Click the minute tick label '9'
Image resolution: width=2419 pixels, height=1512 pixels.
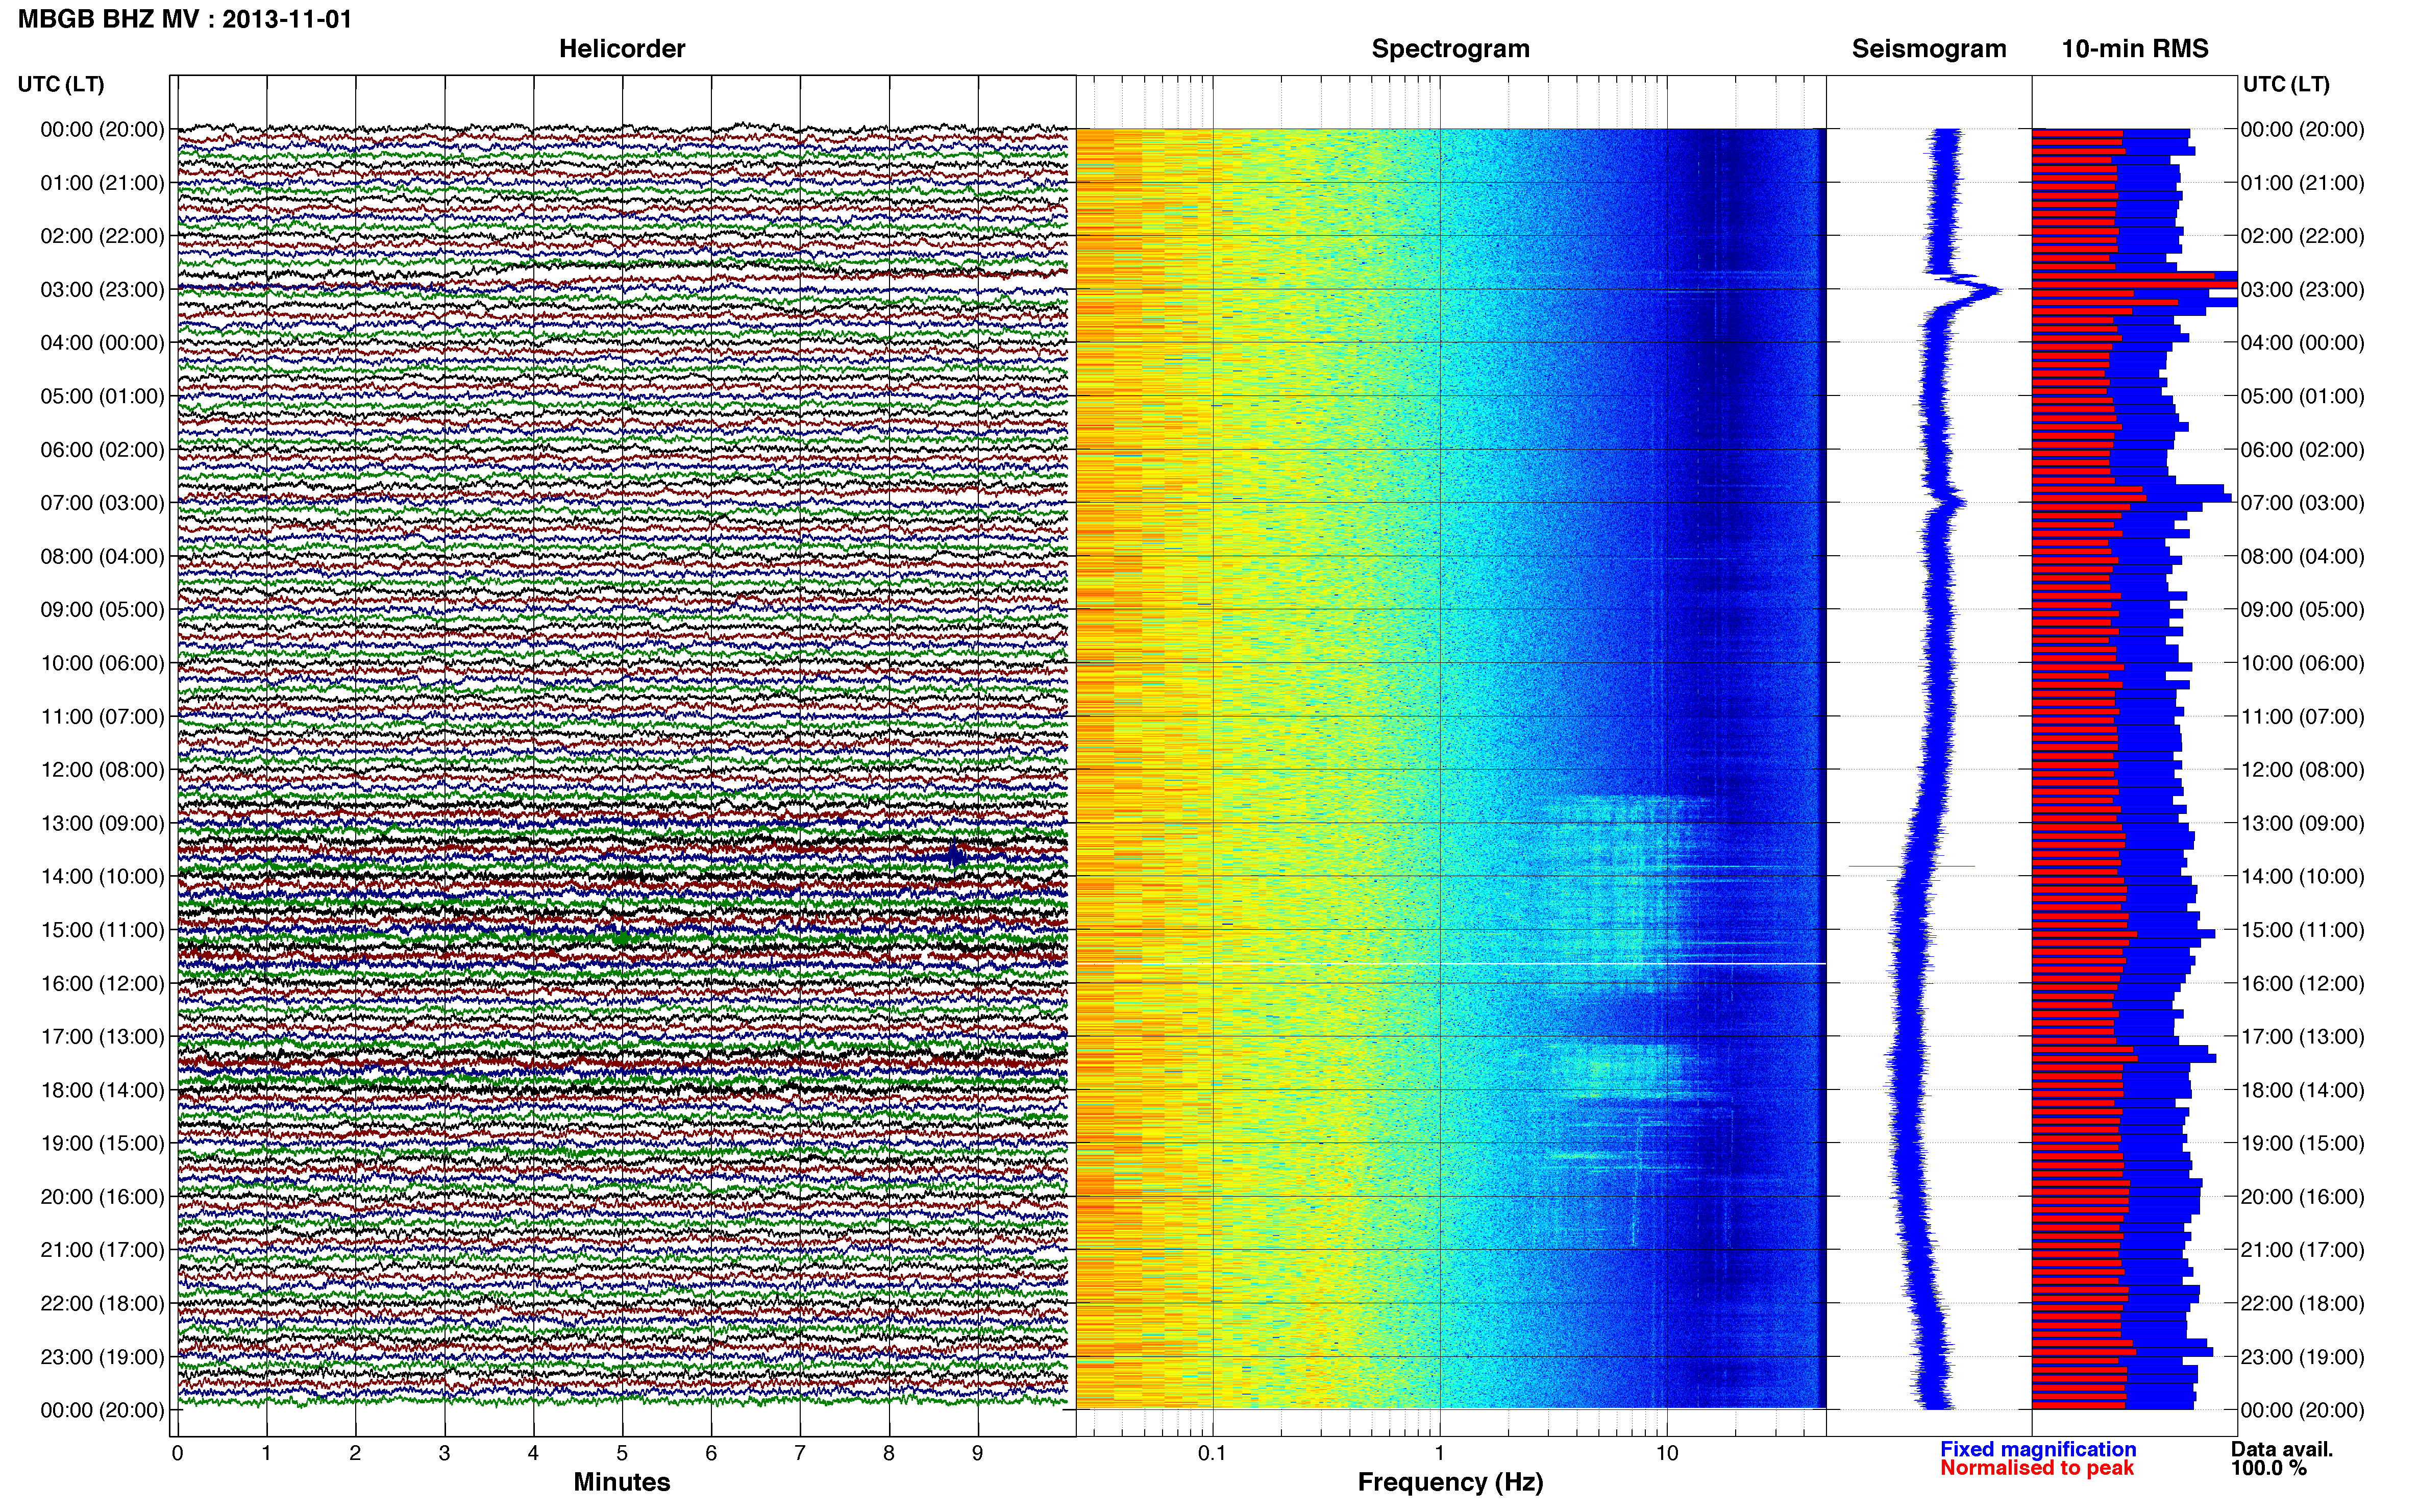[977, 1453]
